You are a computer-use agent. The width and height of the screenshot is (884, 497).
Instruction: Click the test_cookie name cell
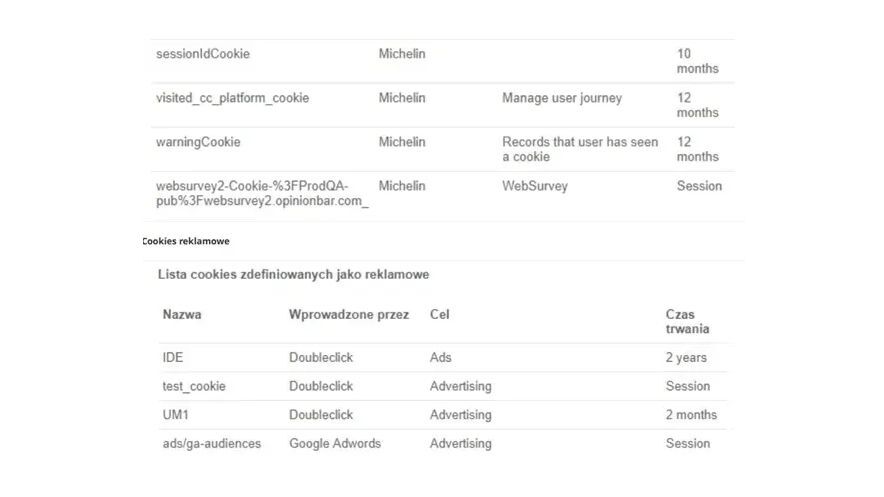(194, 386)
